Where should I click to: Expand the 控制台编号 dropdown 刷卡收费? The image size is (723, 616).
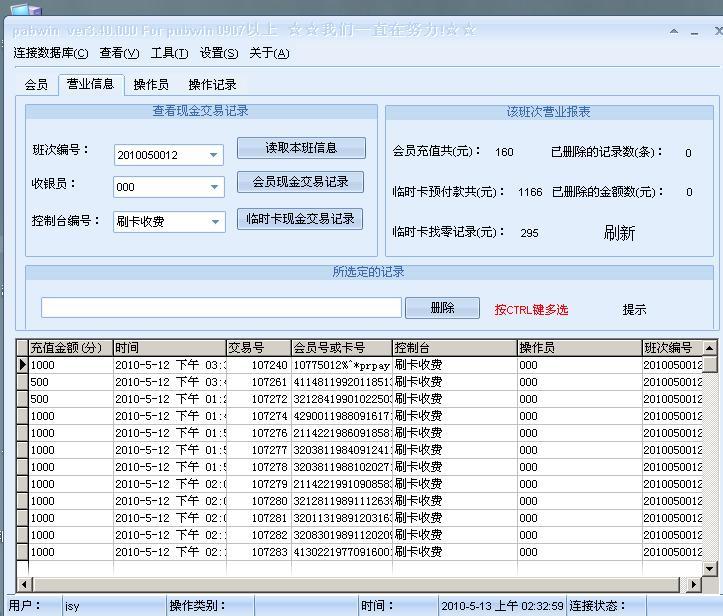tap(215, 222)
